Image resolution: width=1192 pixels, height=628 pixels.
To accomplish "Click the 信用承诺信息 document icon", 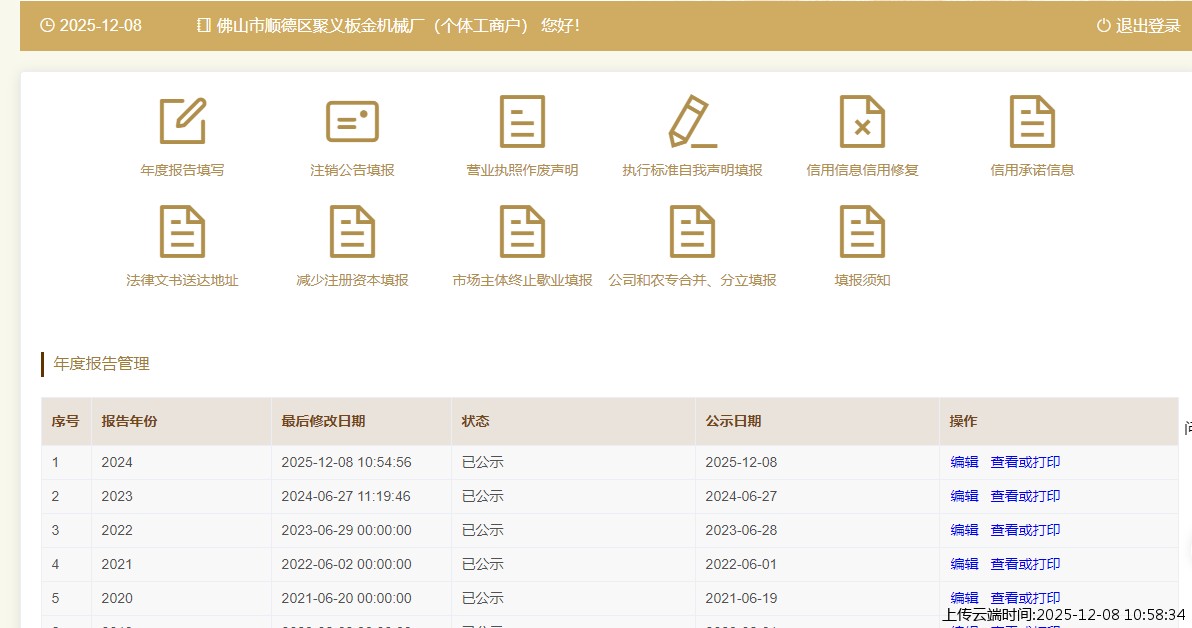I will coord(1032,122).
